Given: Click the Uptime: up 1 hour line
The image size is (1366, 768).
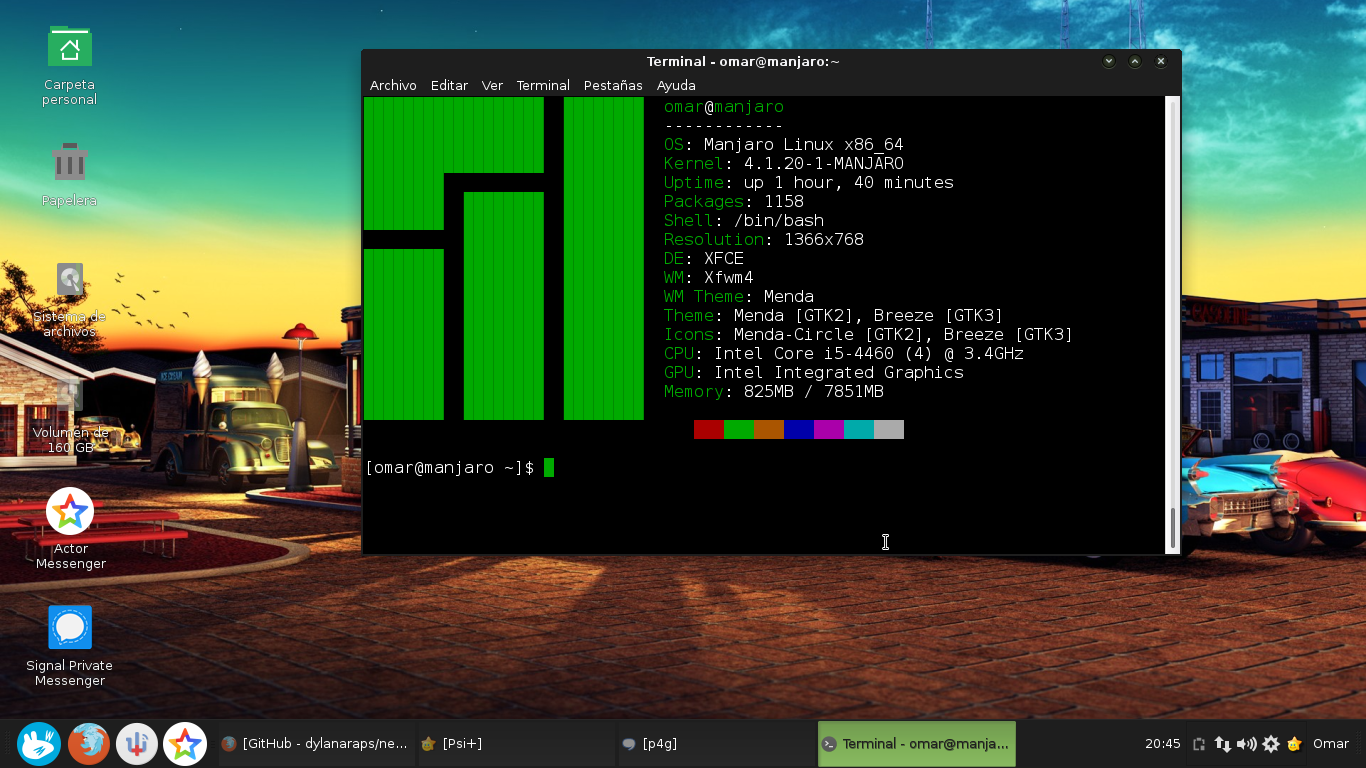Looking at the screenshot, I should [x=809, y=182].
